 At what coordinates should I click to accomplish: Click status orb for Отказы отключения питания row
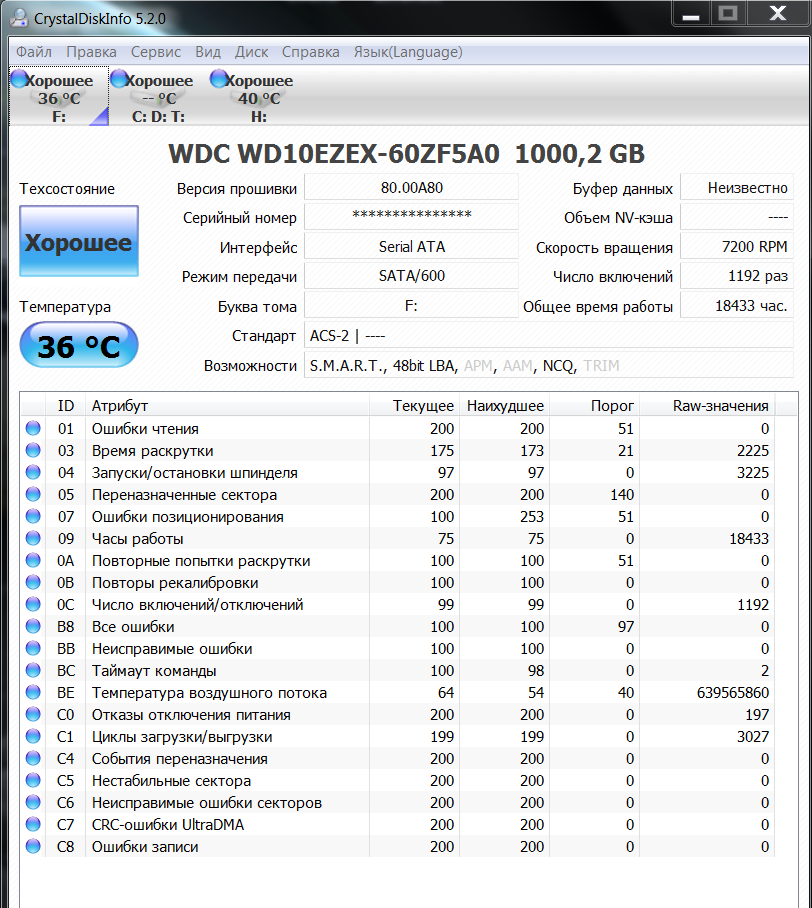33,714
